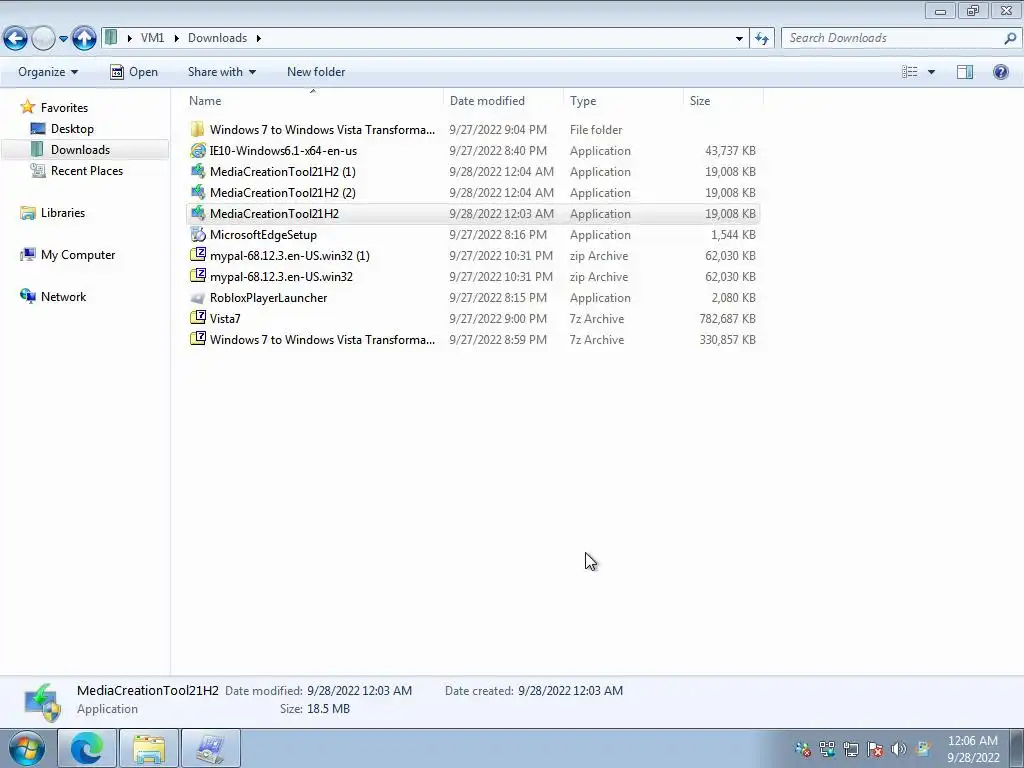Screen dimensions: 1024x768
Task: Click the search magnifier icon
Action: coord(1010,38)
